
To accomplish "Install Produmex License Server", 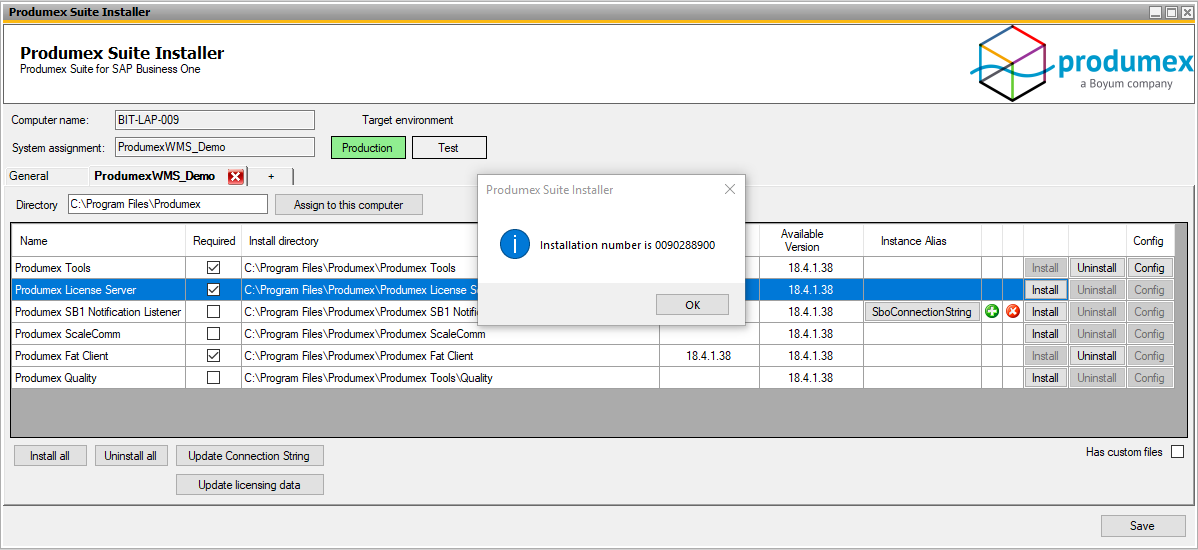I will [x=1045, y=290].
